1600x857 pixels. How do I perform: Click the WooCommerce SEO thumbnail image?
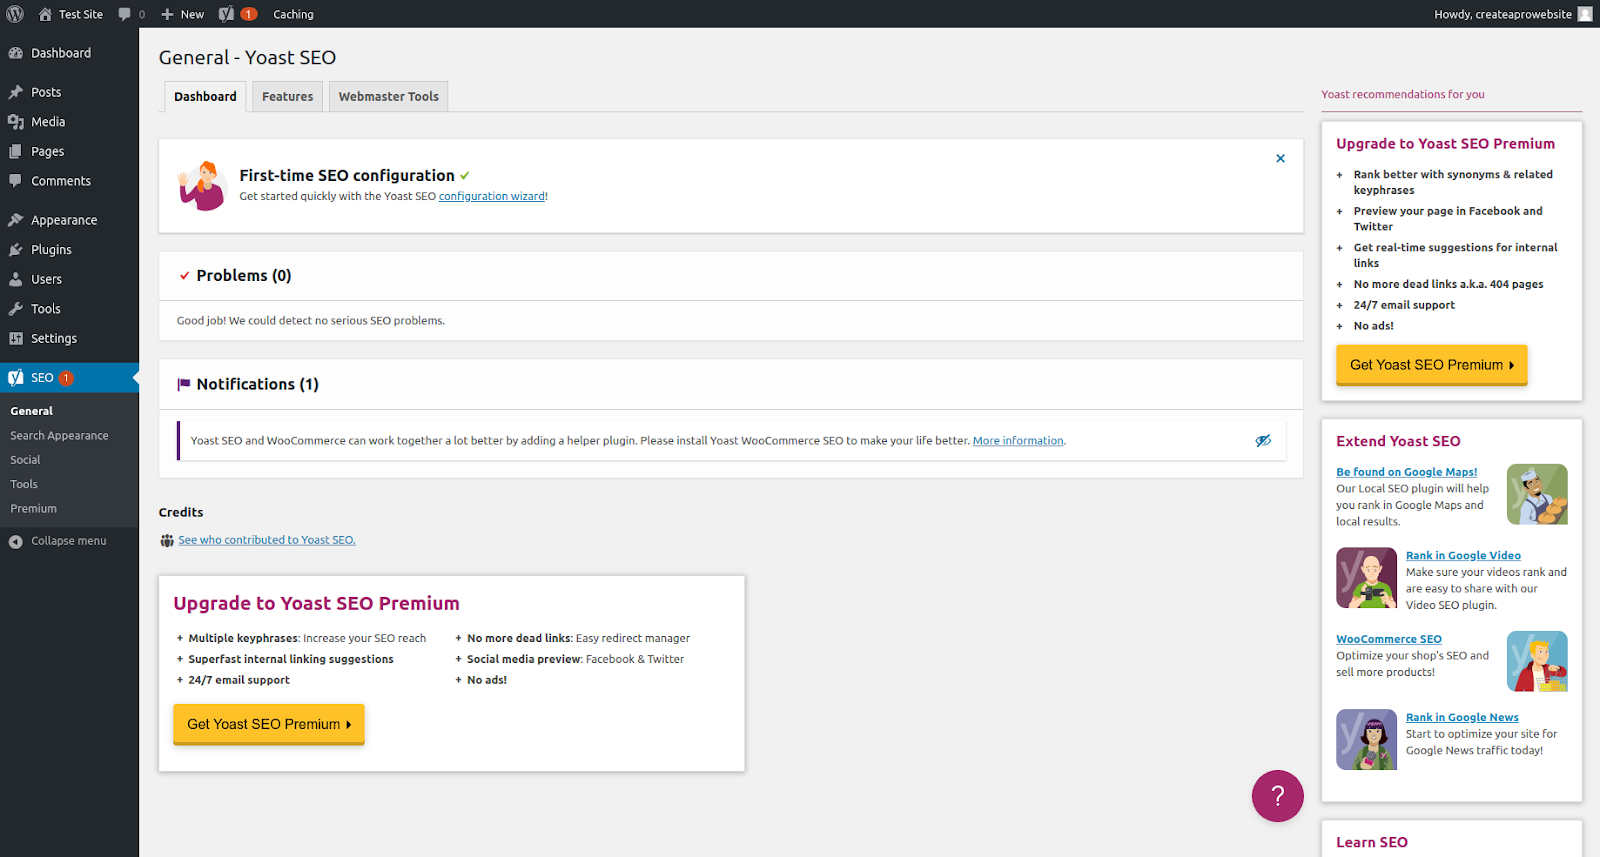coord(1537,661)
